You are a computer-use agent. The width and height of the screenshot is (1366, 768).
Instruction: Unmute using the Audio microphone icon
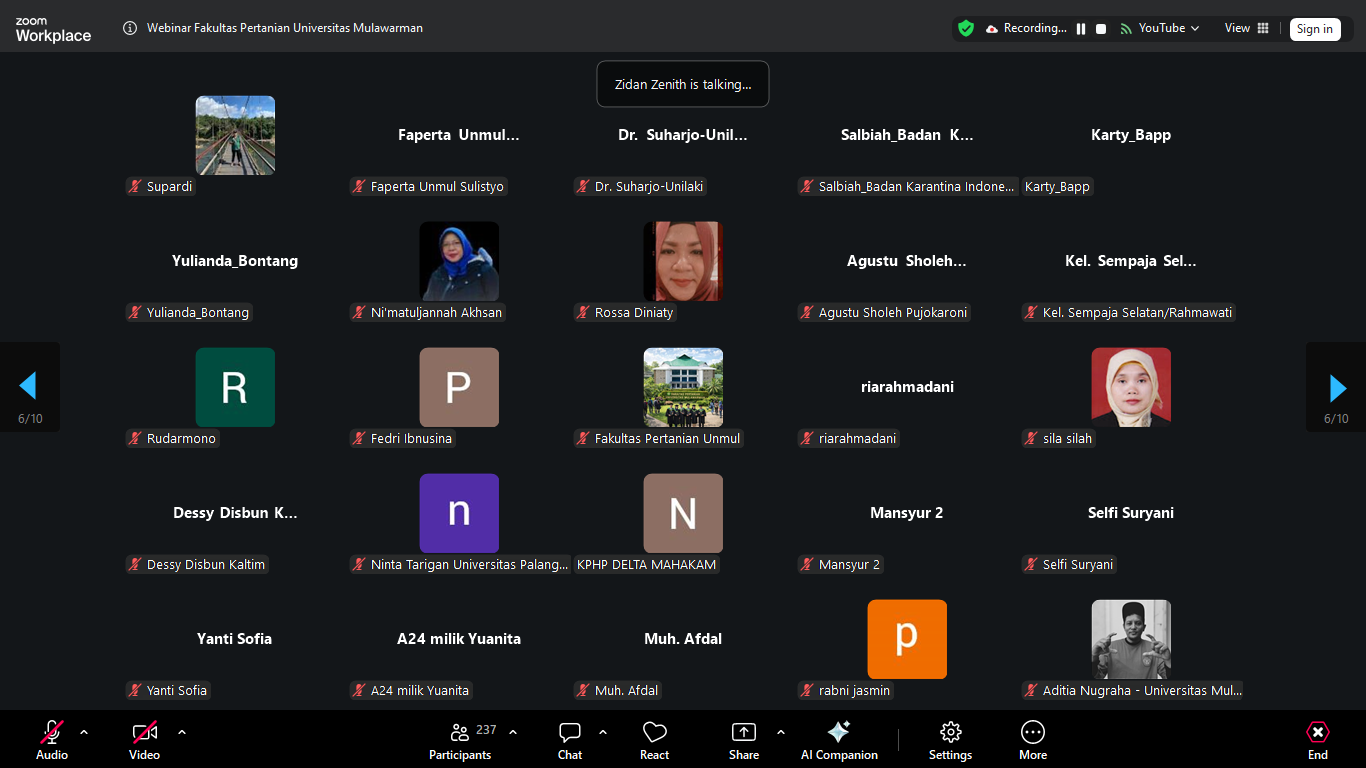[x=52, y=733]
